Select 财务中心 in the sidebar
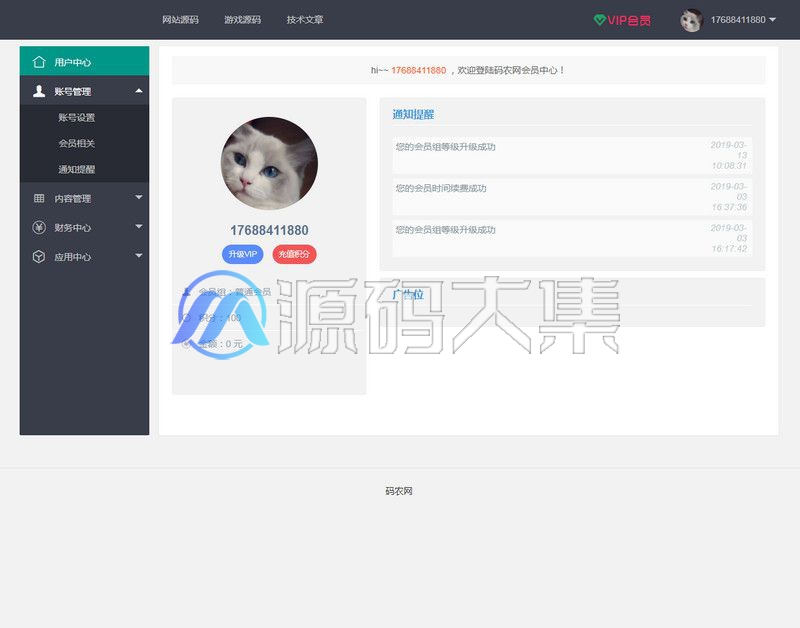 85,228
